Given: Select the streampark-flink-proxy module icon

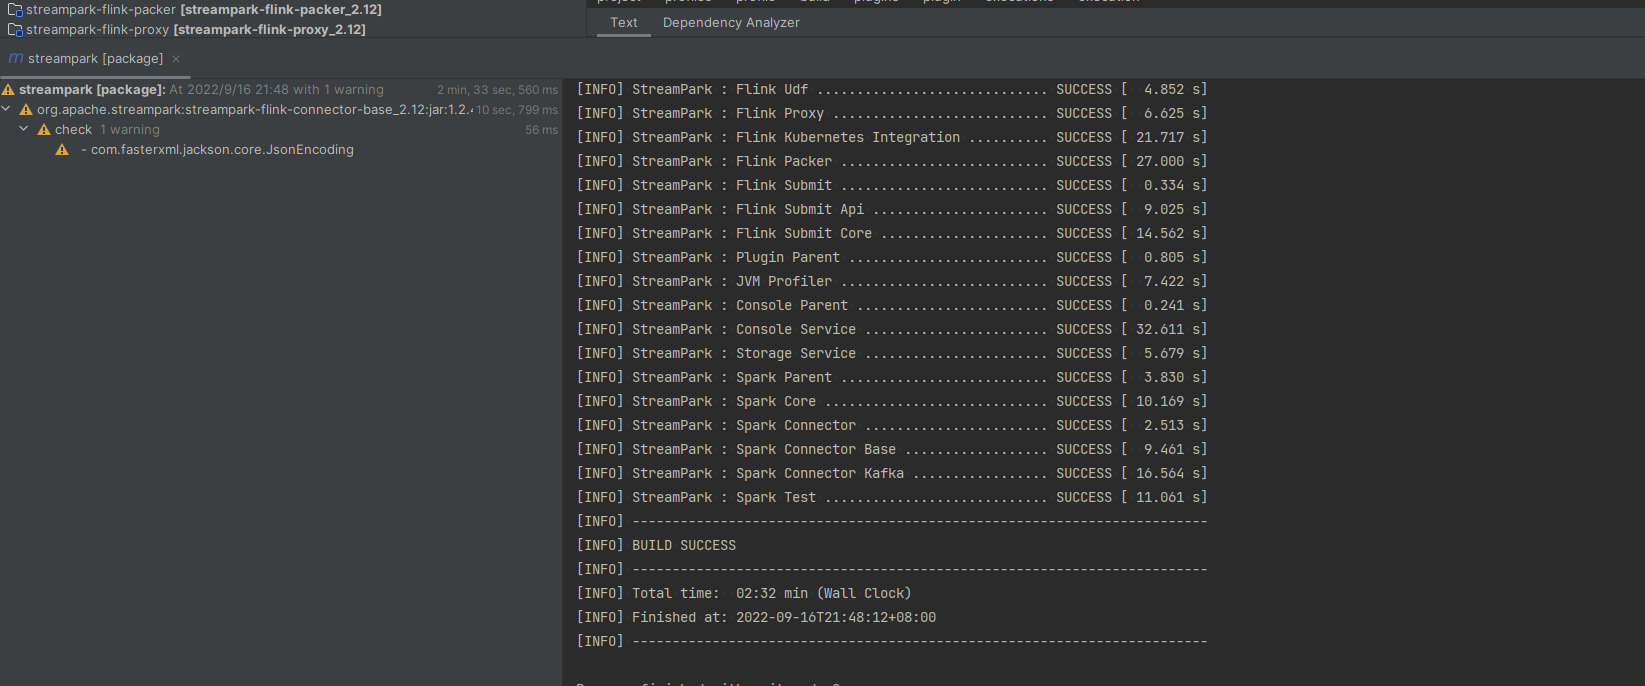Looking at the screenshot, I should (x=15, y=30).
